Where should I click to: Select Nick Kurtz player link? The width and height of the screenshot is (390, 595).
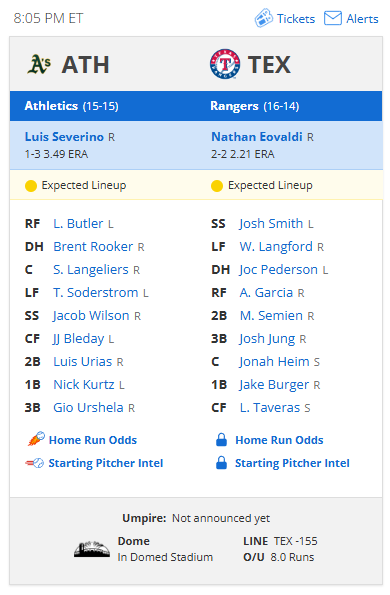click(83, 384)
